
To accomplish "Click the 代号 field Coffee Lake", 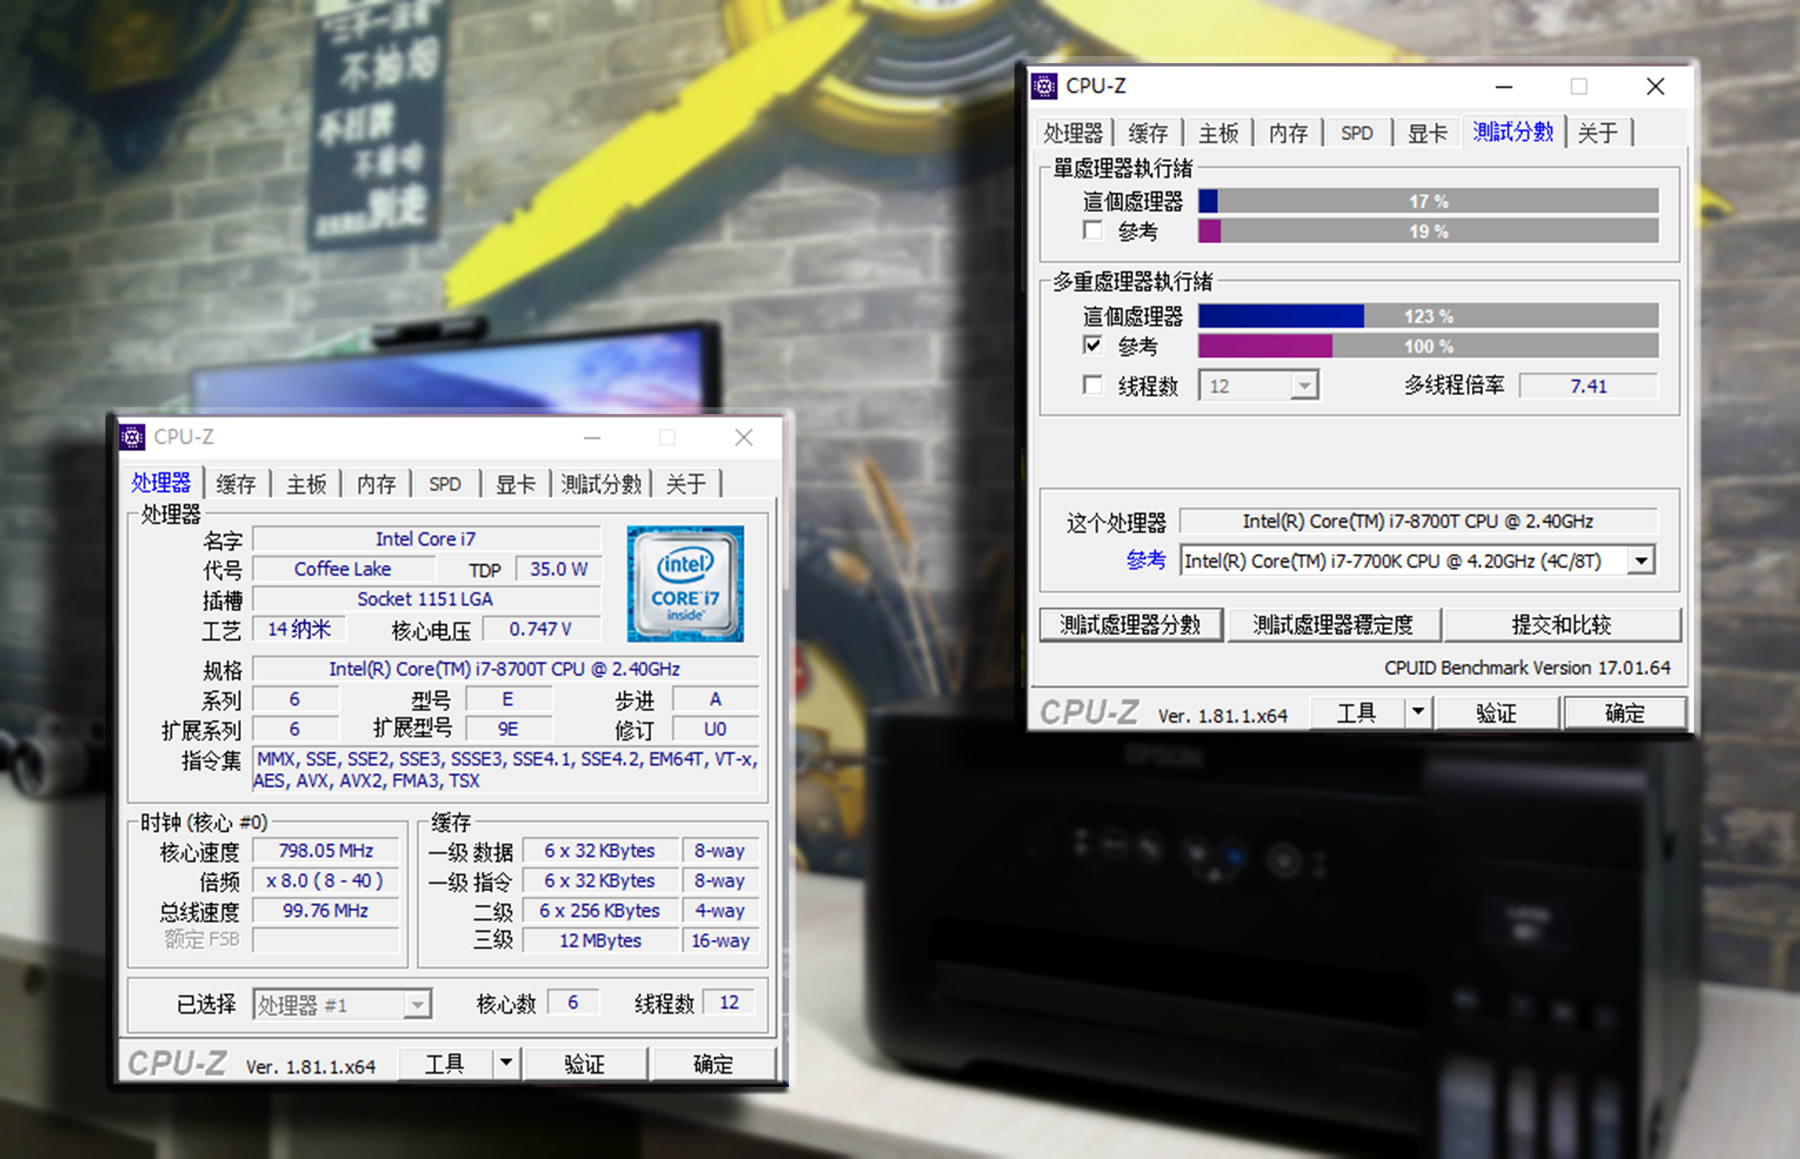I will click(343, 569).
